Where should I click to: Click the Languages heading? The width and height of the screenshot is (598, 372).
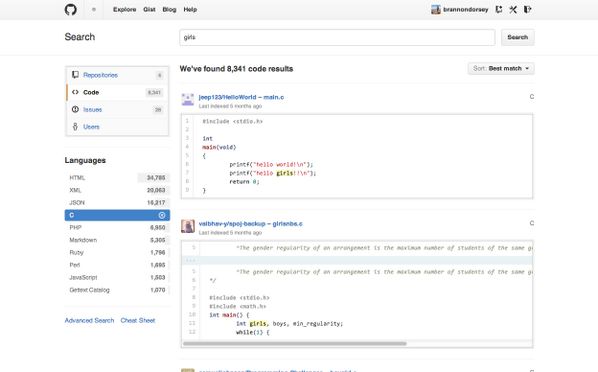click(85, 160)
